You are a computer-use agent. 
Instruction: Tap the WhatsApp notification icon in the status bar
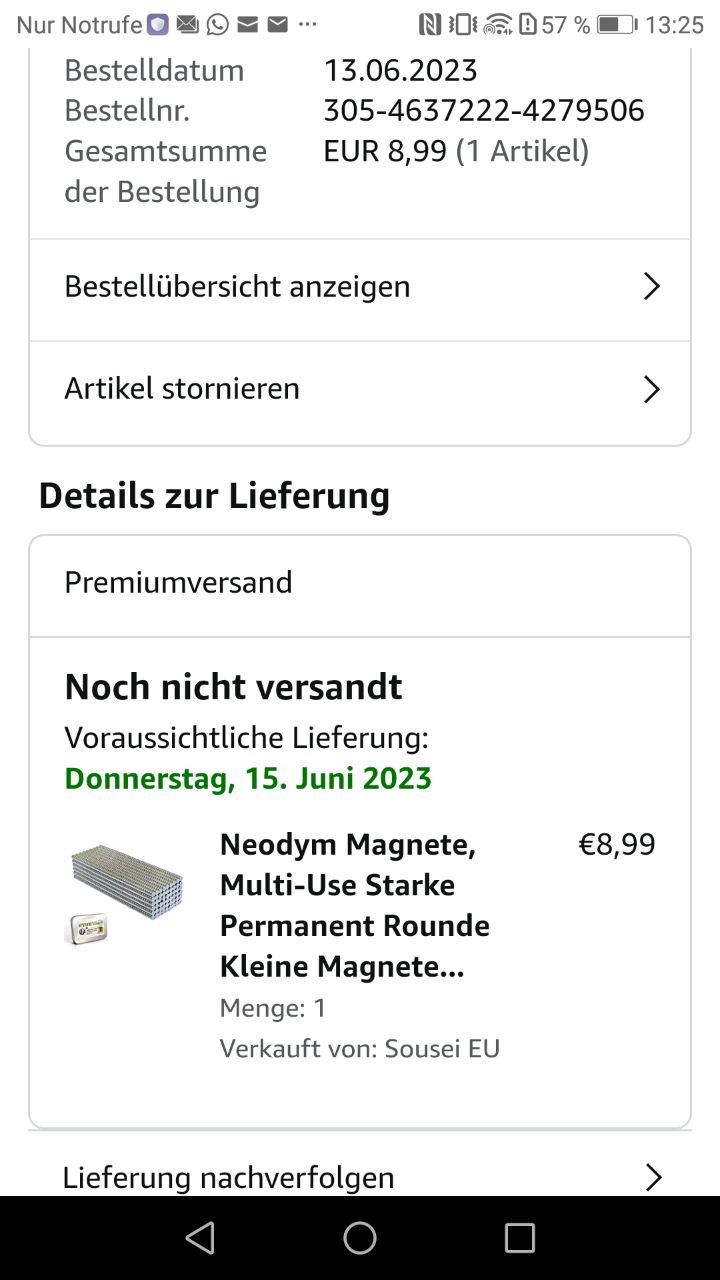[217, 25]
